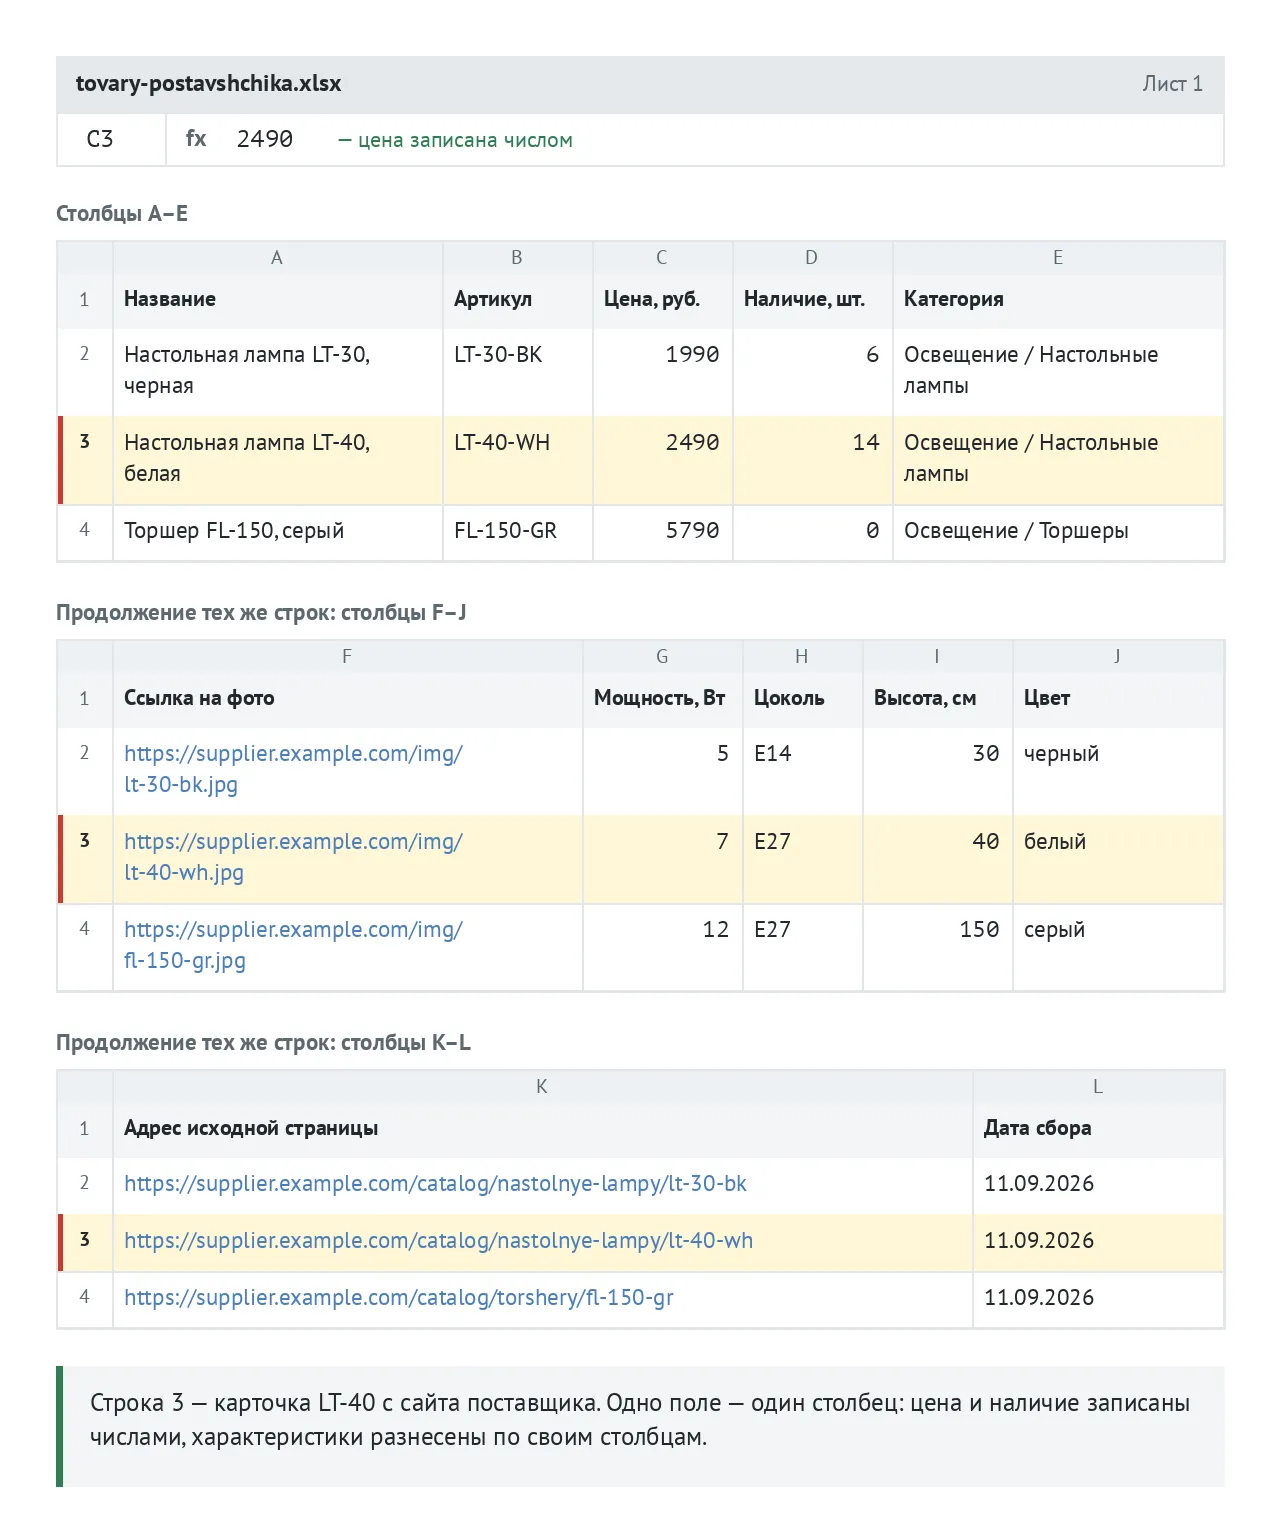Click the price cell 5790

point(662,532)
